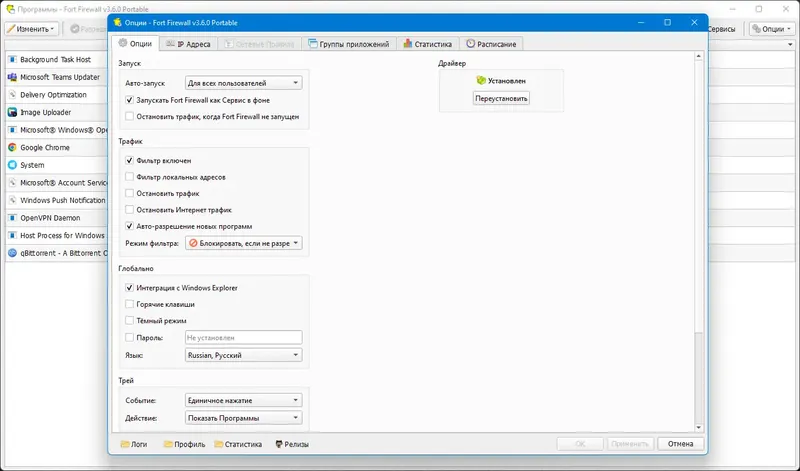The height and width of the screenshot is (471, 800).
Task: Open the Режим фильтра dropdown
Action: point(243,243)
